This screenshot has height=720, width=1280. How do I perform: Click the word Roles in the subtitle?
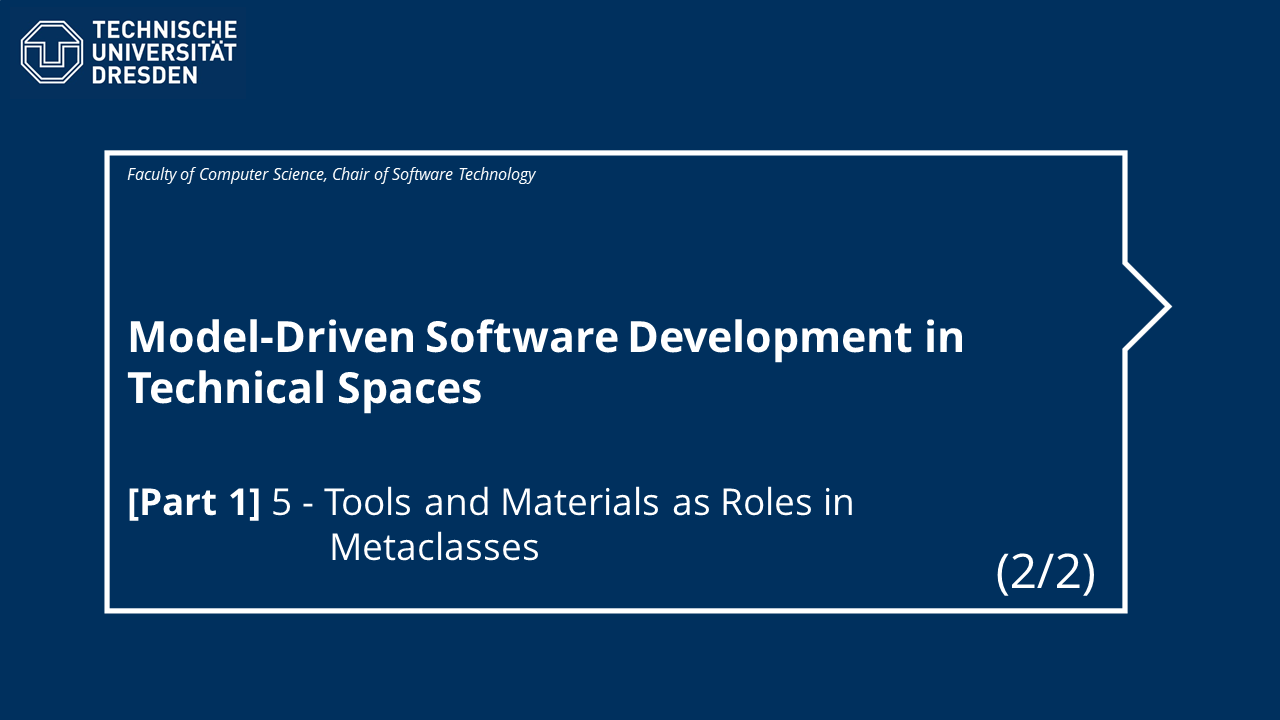coord(754,502)
